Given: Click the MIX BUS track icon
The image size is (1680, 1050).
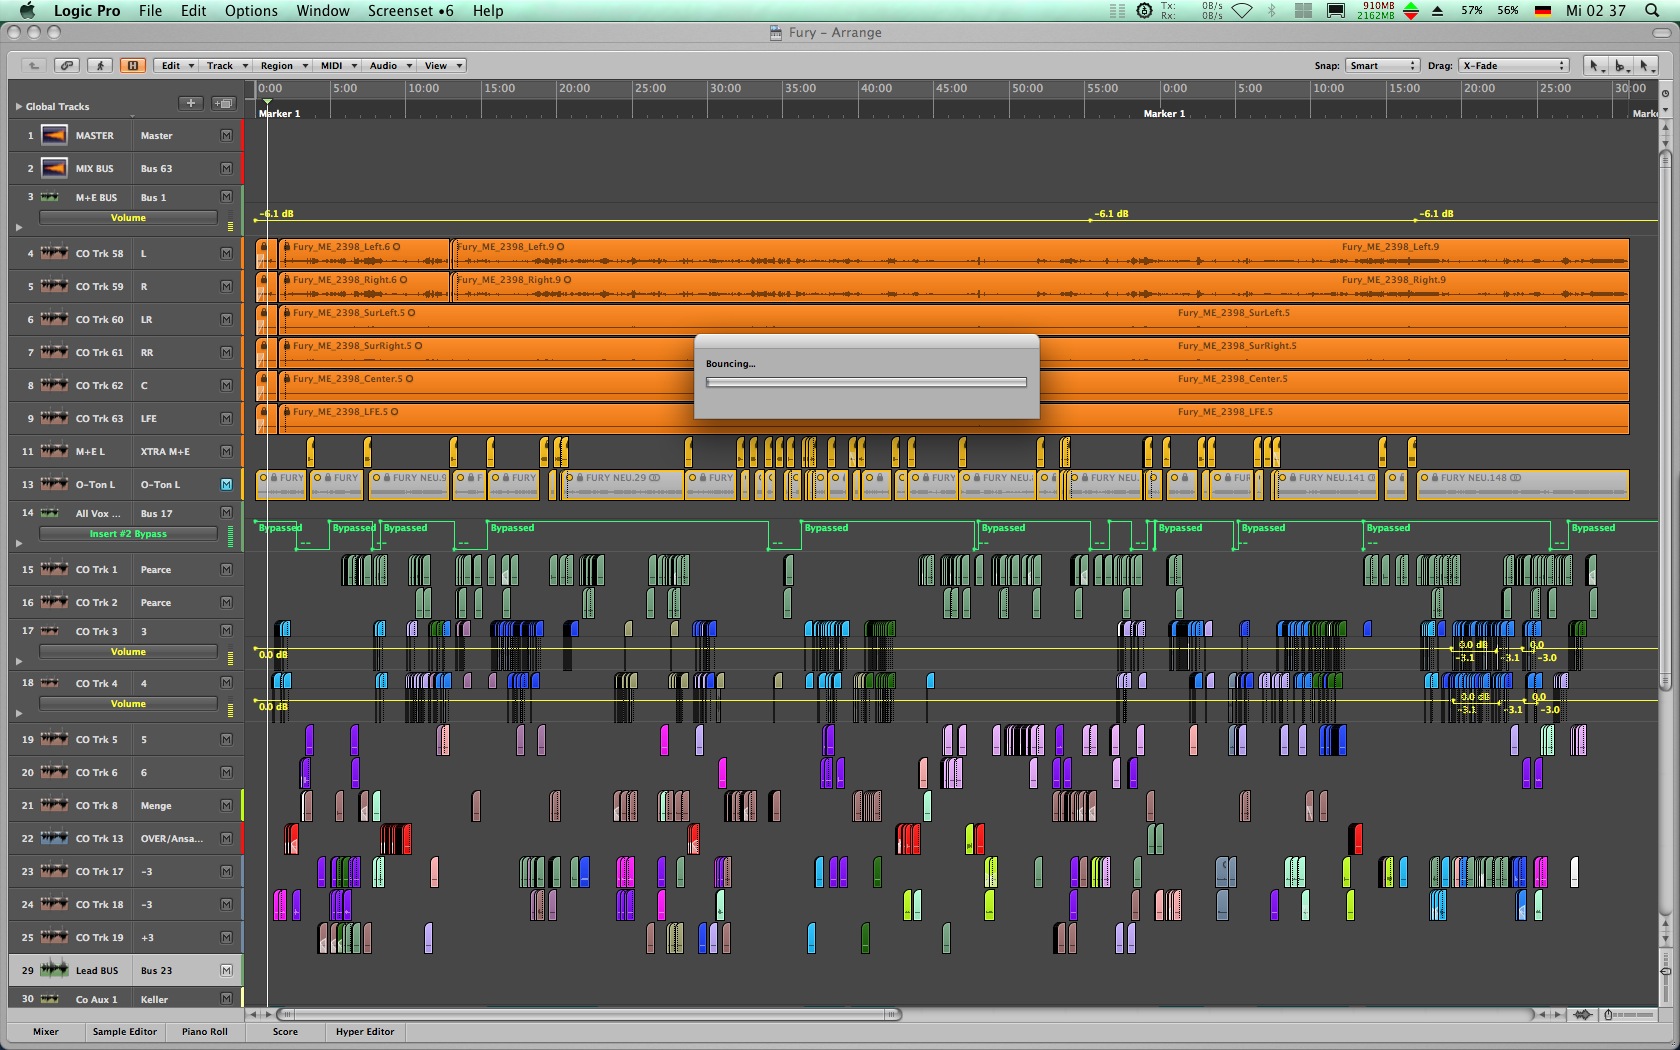Looking at the screenshot, I should pyautogui.click(x=54, y=168).
